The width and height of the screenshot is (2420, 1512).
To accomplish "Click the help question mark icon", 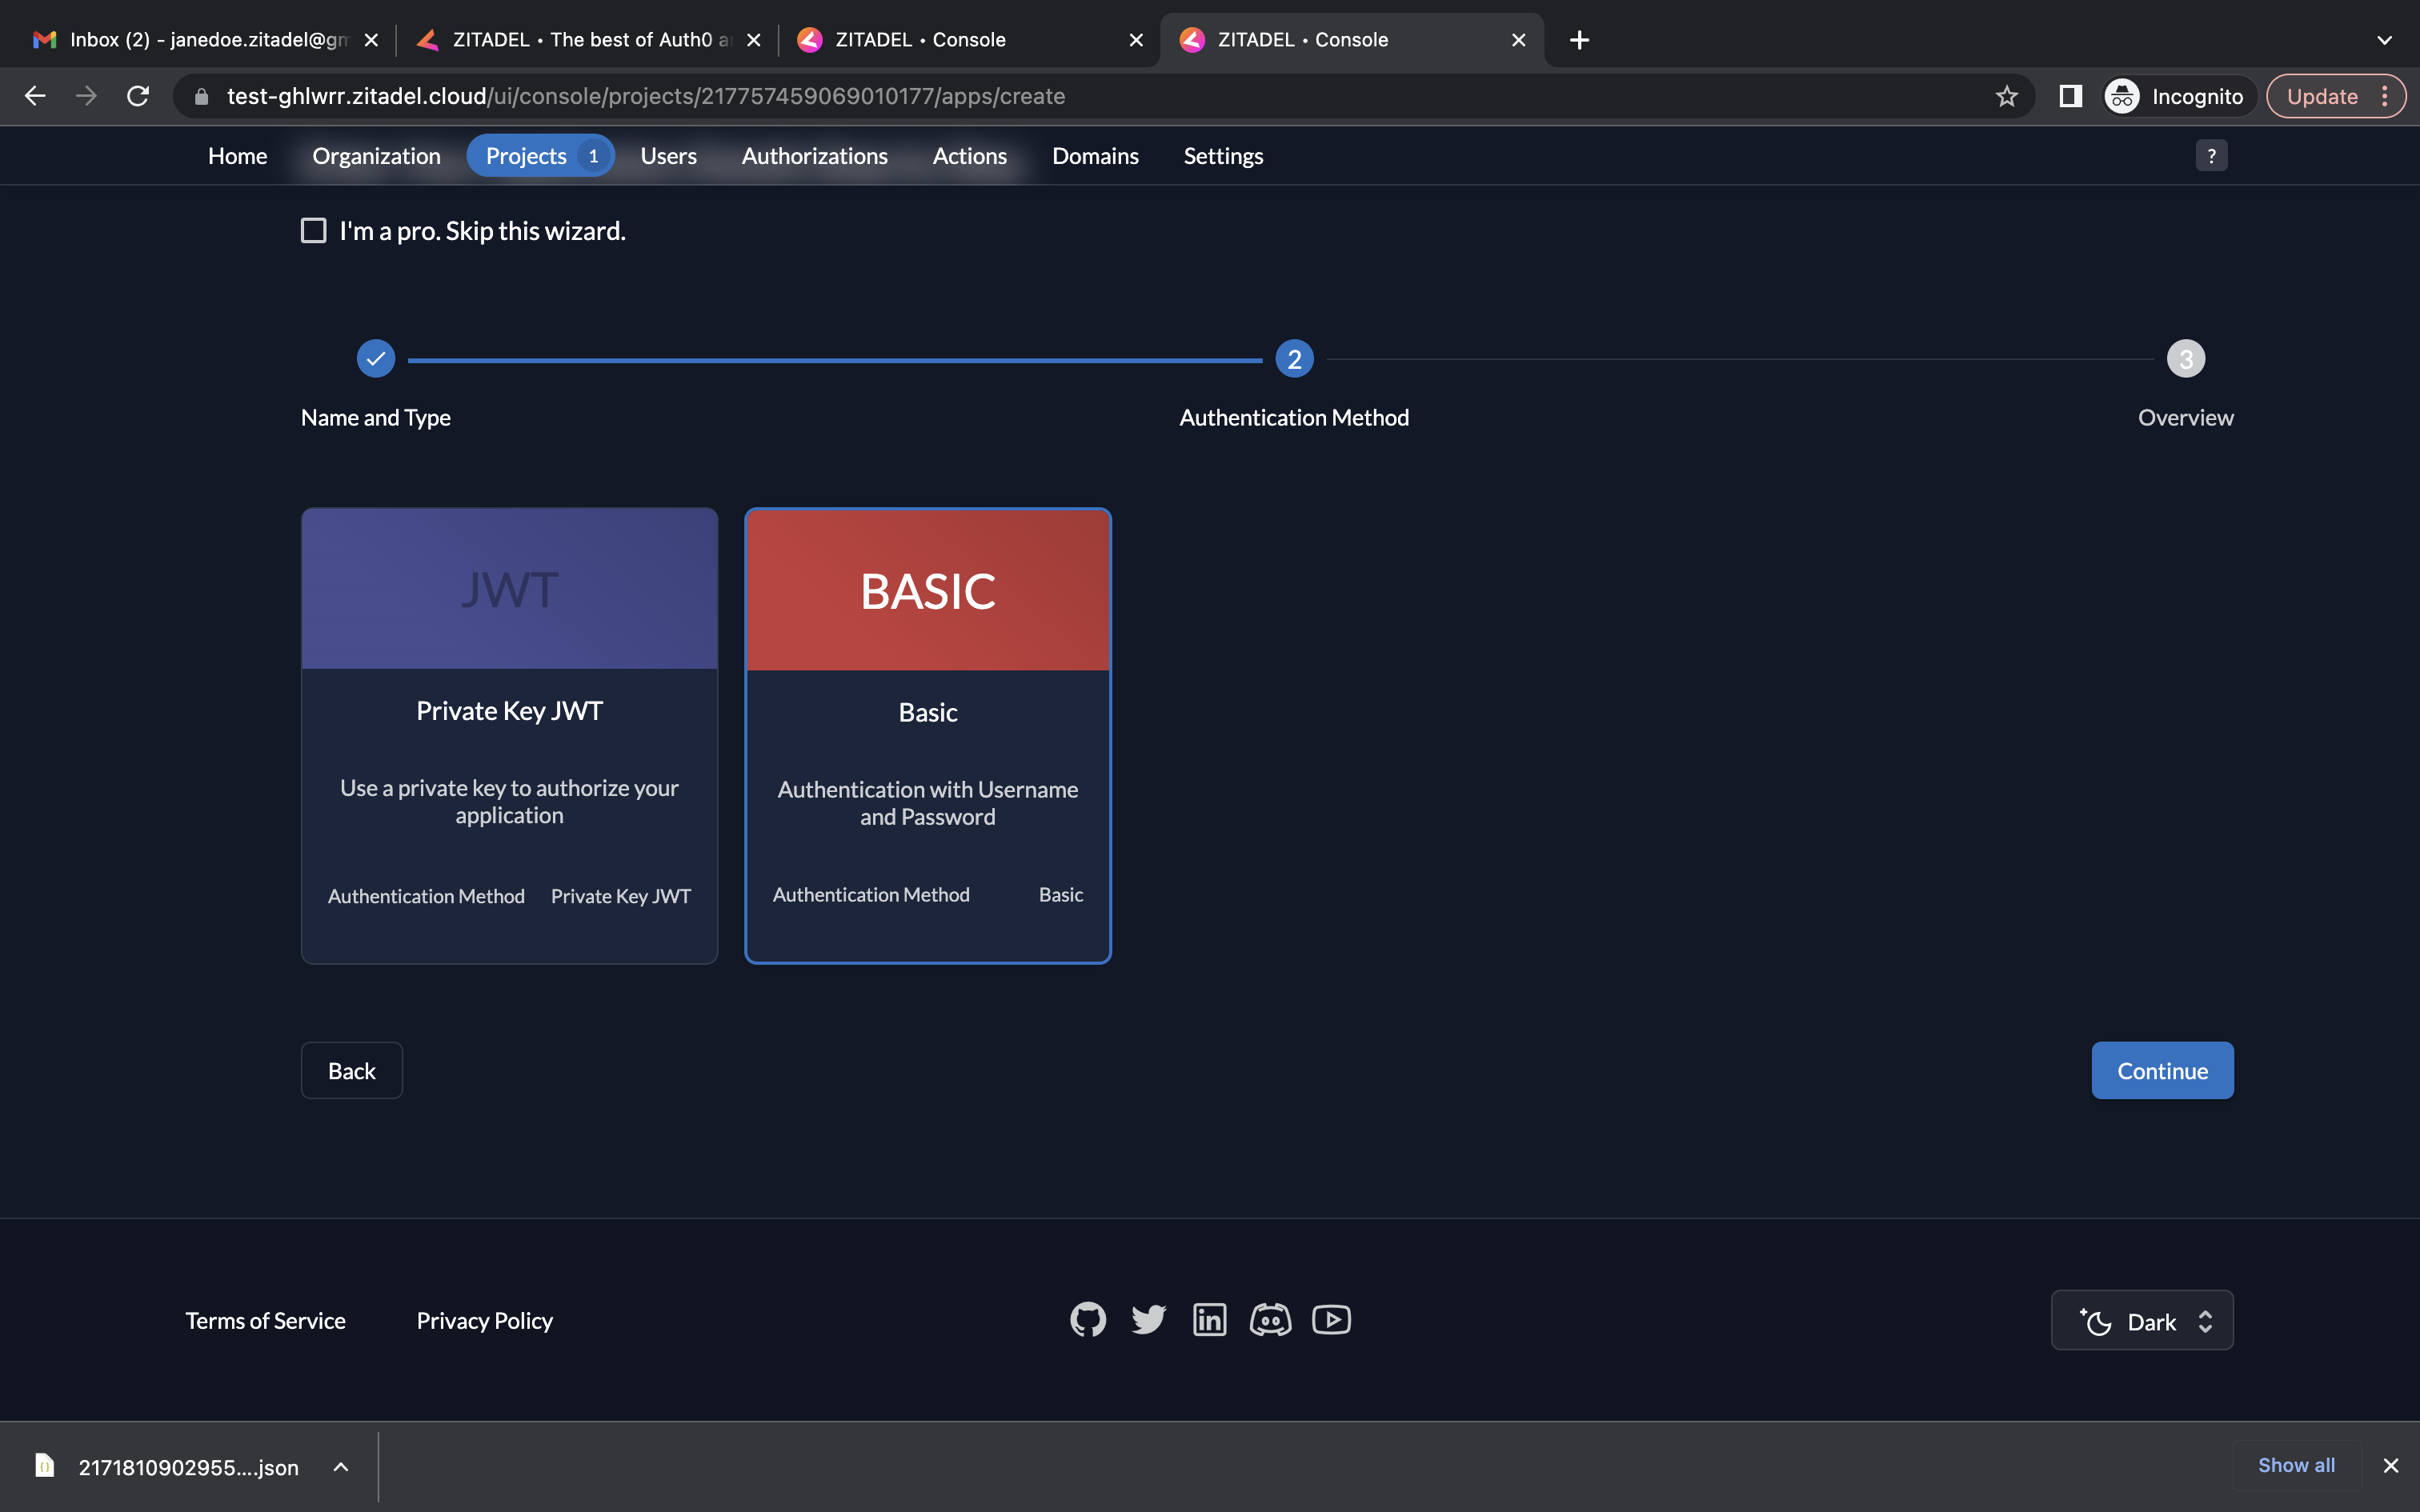I will tap(2211, 156).
